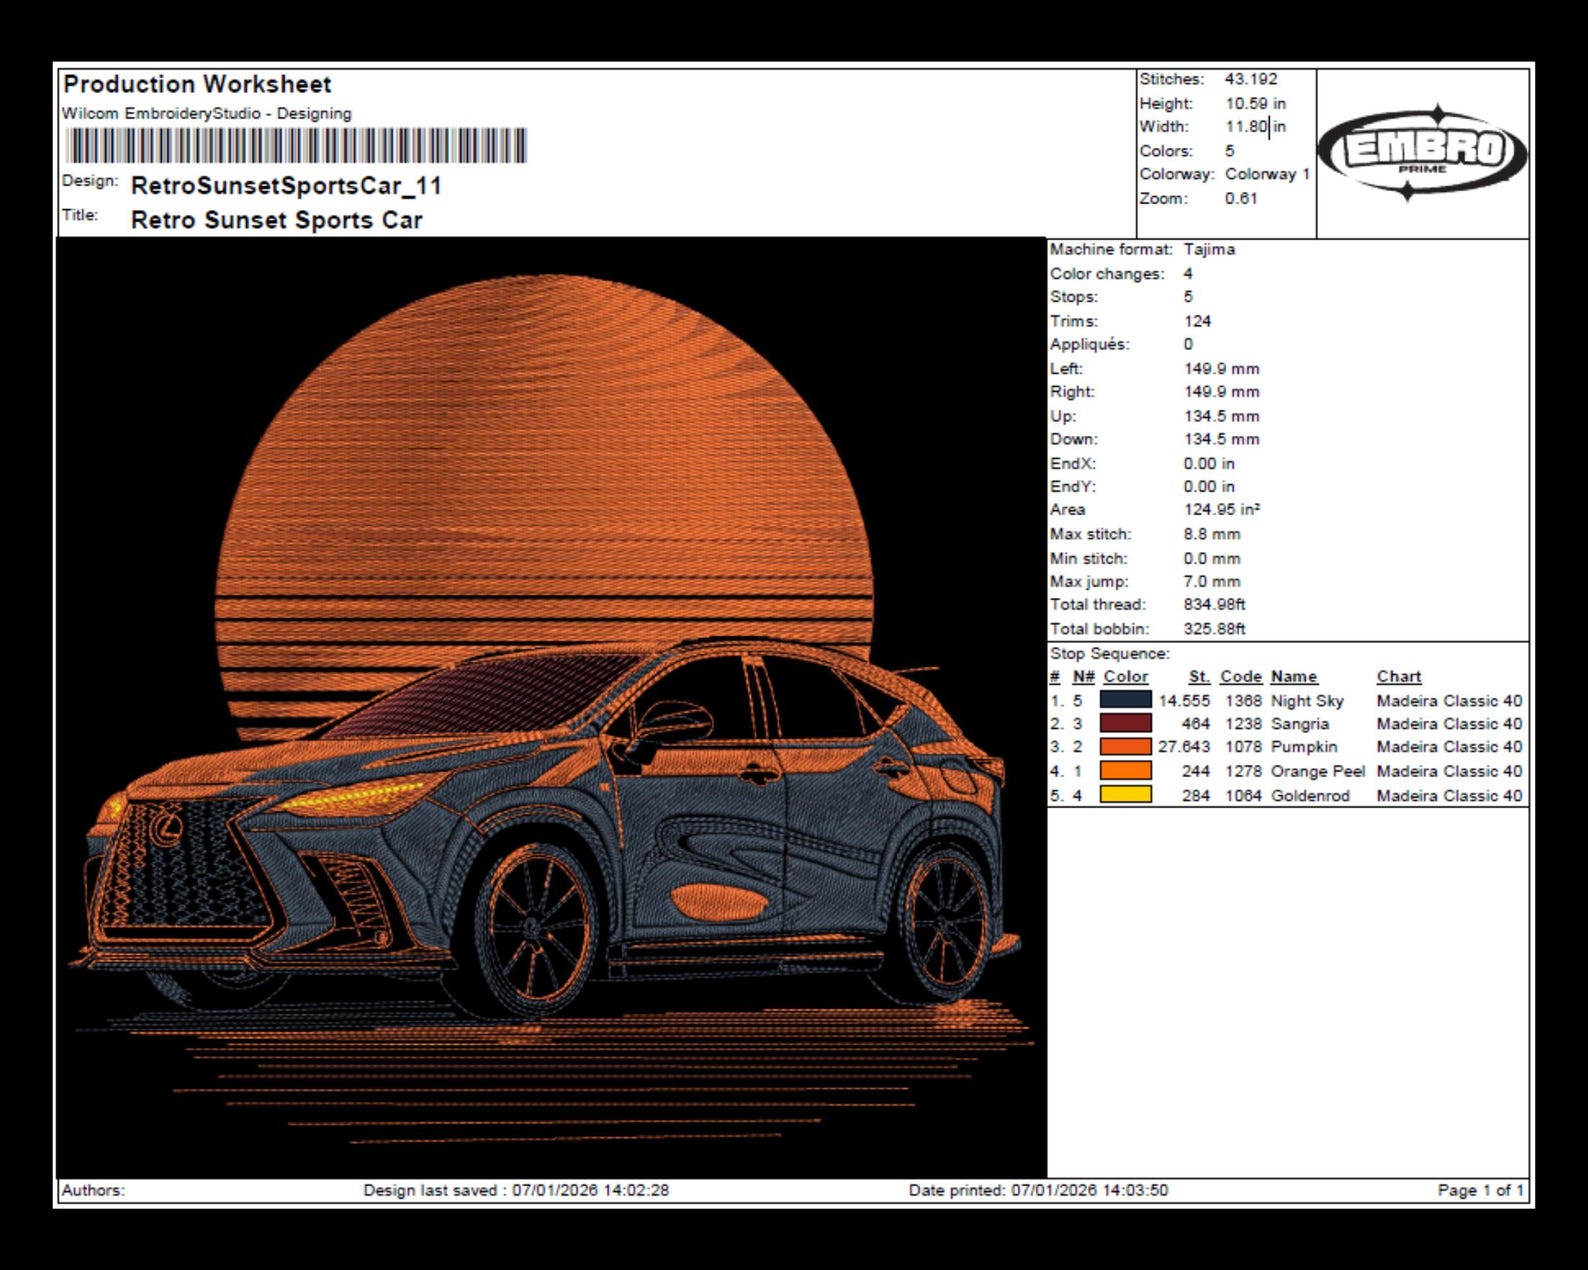
Task: Click the machine format 'Tajima'
Action: click(x=1209, y=249)
